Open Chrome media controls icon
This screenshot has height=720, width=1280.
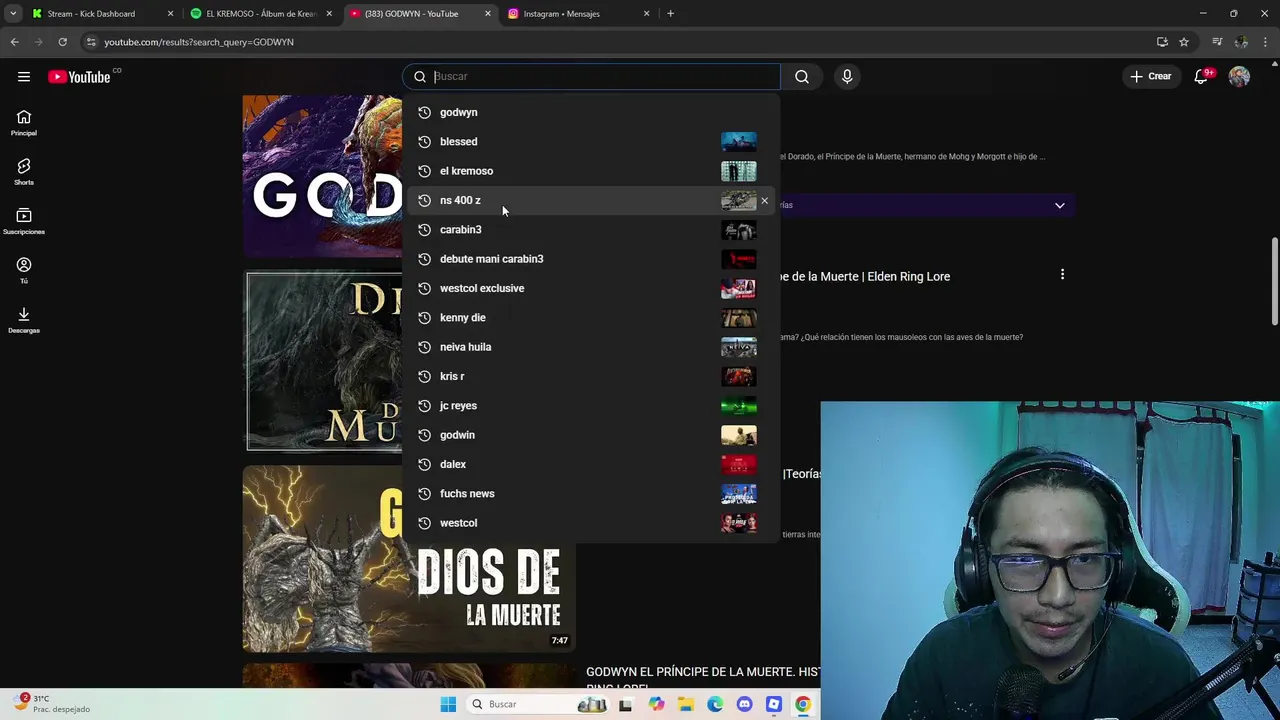click(x=1217, y=42)
